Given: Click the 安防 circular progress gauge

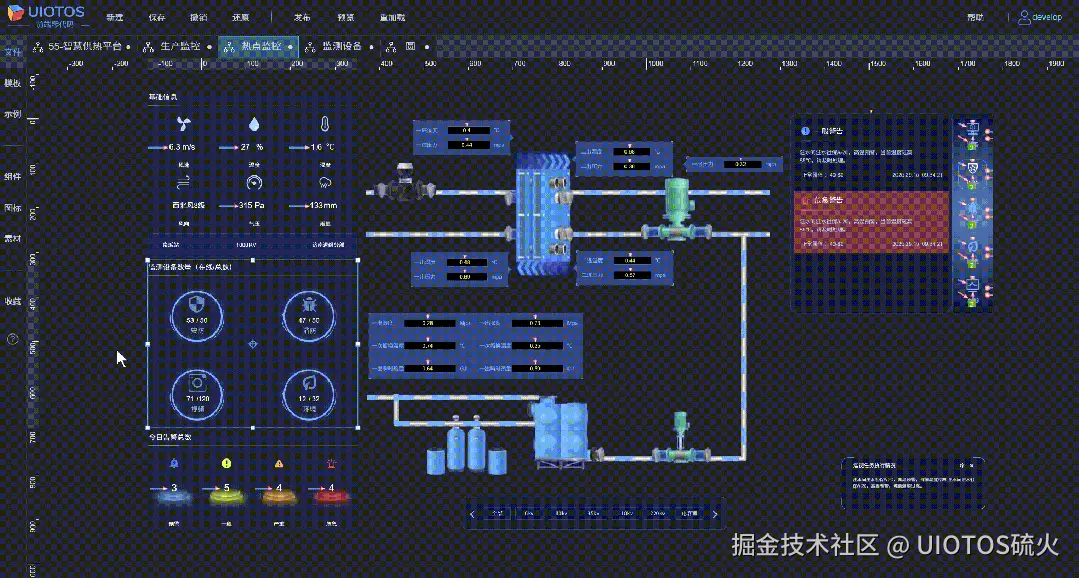Looking at the screenshot, I should pyautogui.click(x=196, y=315).
